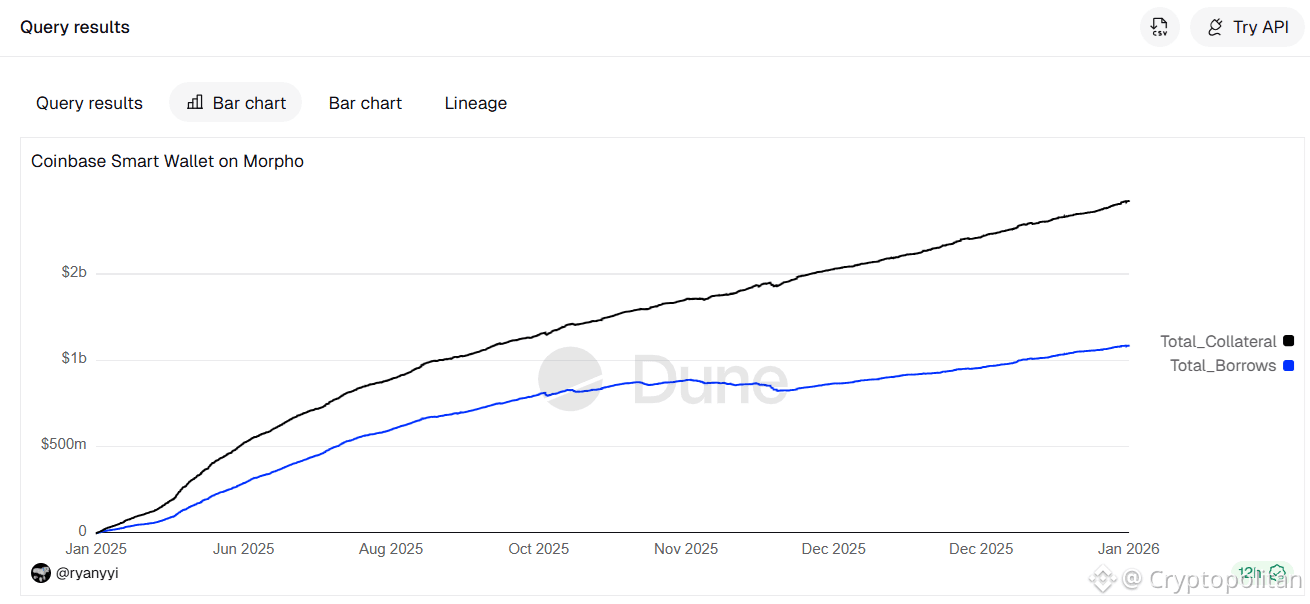Viewport: 1310px width, 604px height.
Task: Open the Lineage tab
Action: coord(476,103)
